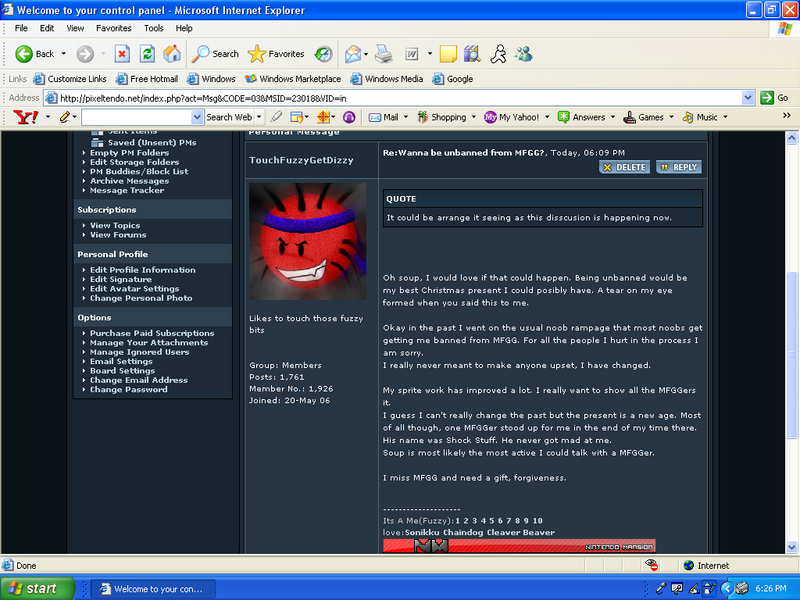Click the Yahoo! Games controller icon
The width and height of the screenshot is (800, 600).
[x=629, y=117]
